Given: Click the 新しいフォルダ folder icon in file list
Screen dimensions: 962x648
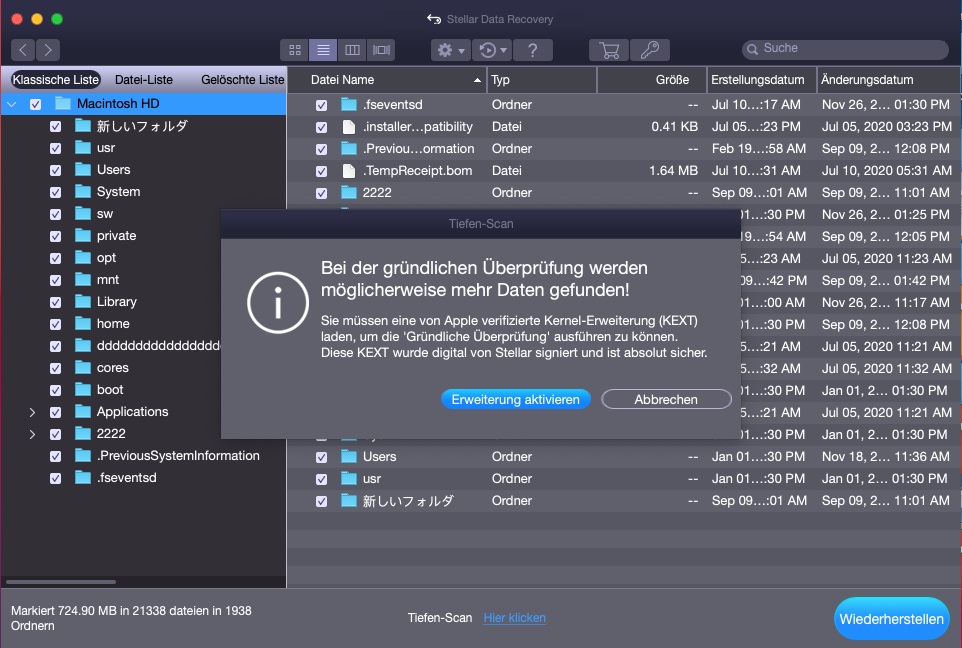Looking at the screenshot, I should pyautogui.click(x=348, y=501).
